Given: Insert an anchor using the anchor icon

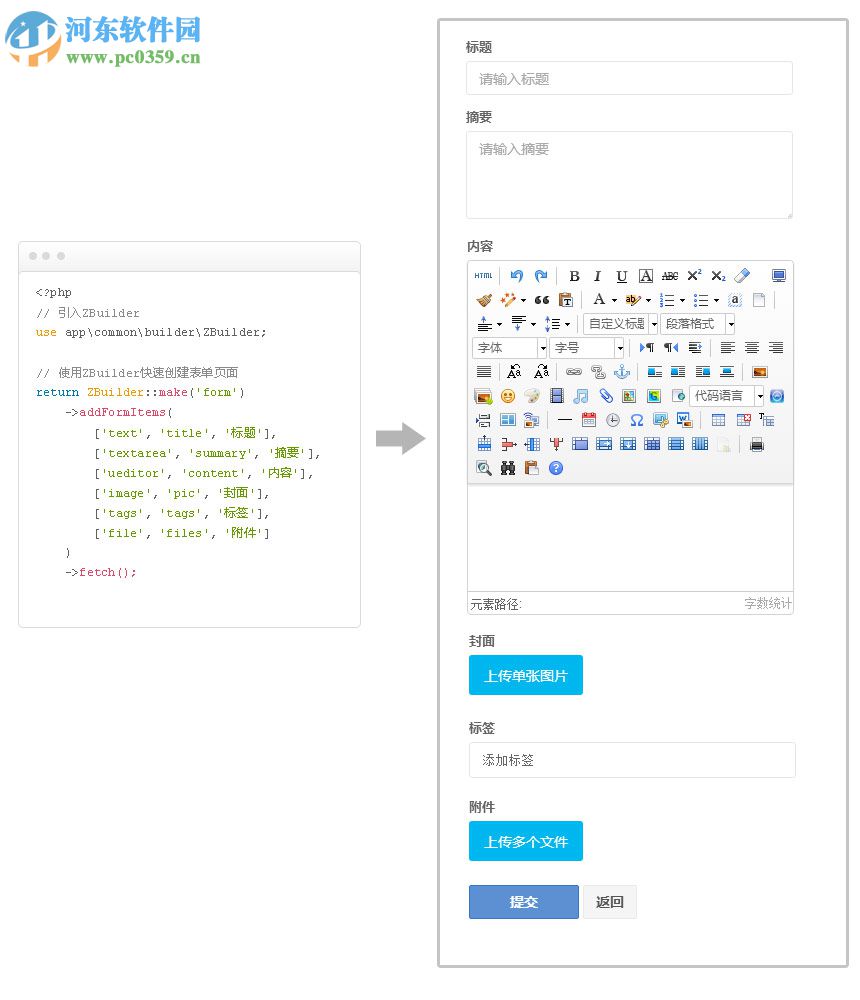Looking at the screenshot, I should pos(622,372).
